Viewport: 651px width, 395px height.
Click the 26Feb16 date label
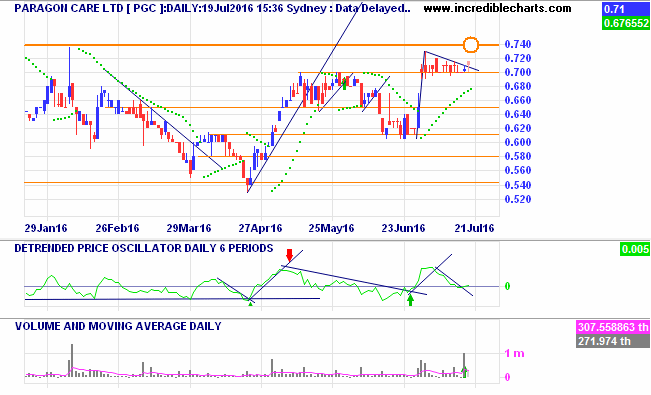point(117,228)
